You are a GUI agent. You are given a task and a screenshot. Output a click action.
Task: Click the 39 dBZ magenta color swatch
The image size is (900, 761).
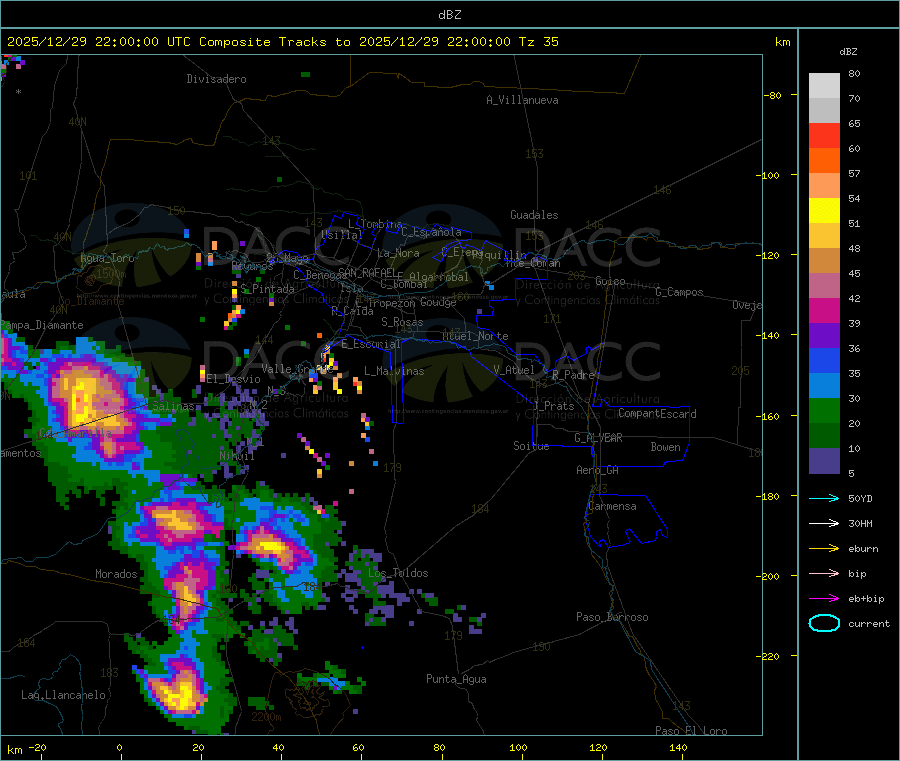tap(824, 310)
